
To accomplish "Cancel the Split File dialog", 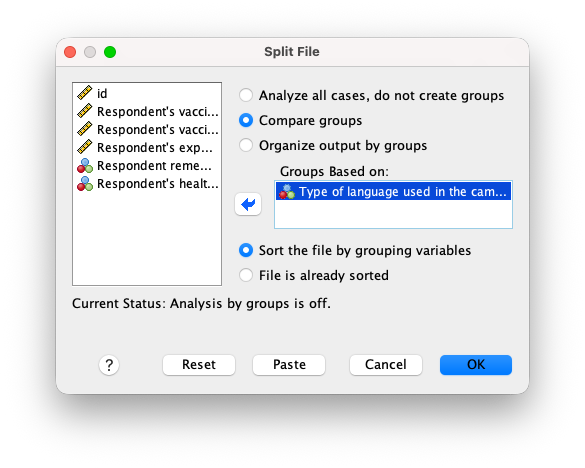I will 386,365.
